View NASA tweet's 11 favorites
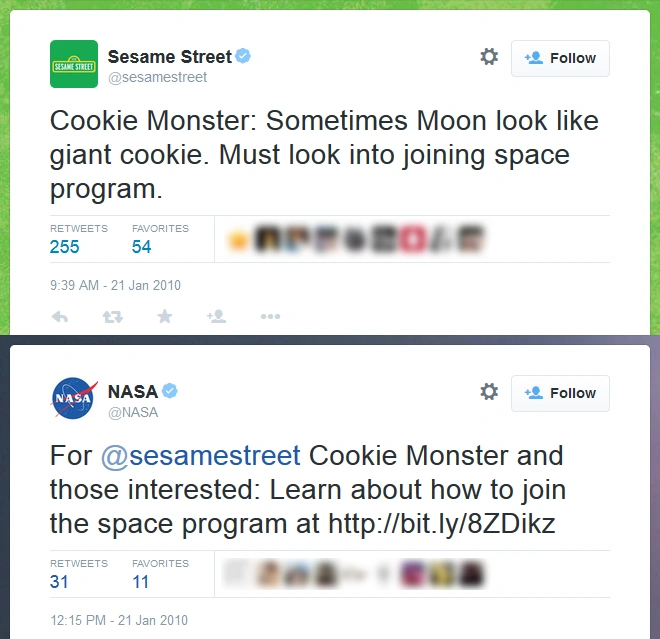The height and width of the screenshot is (639, 660). (x=140, y=581)
